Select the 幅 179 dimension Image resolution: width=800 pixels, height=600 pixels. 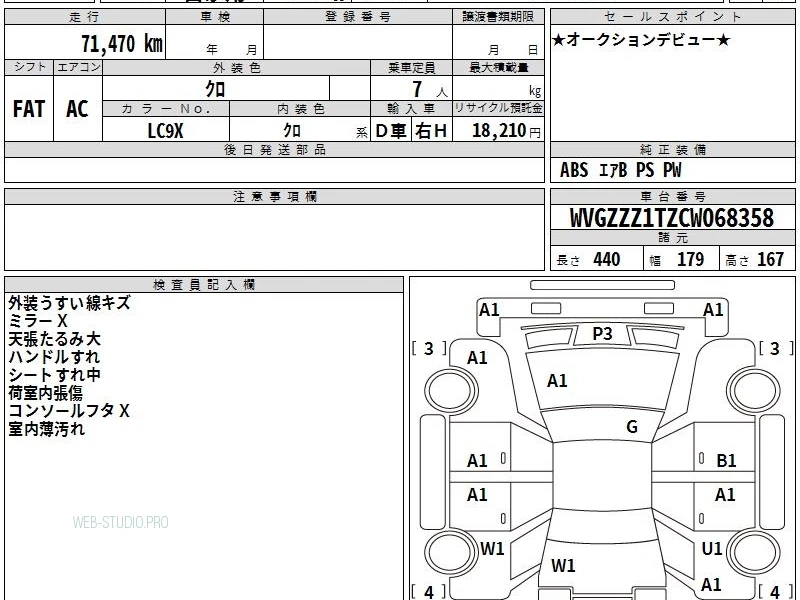pyautogui.click(x=677, y=259)
